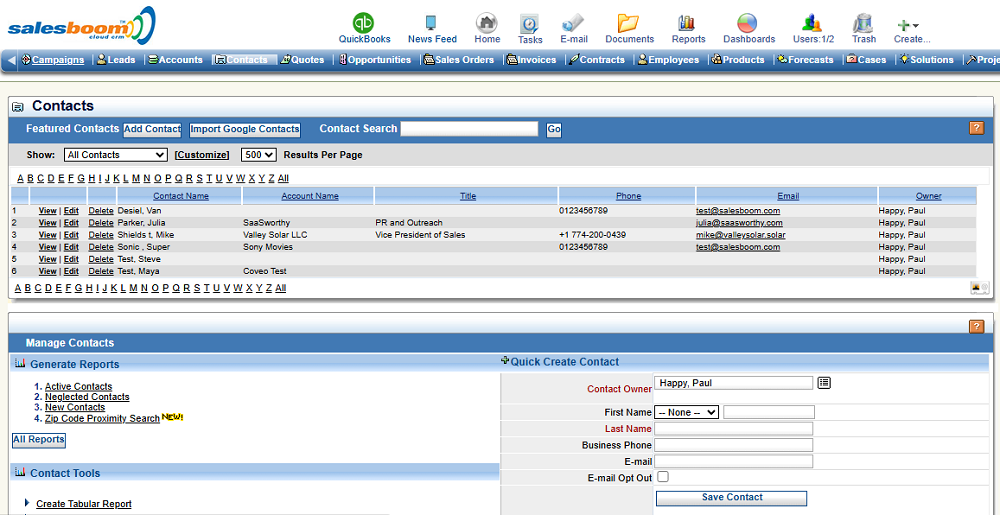
Task: Open the News Feed icon
Action: pos(432,23)
